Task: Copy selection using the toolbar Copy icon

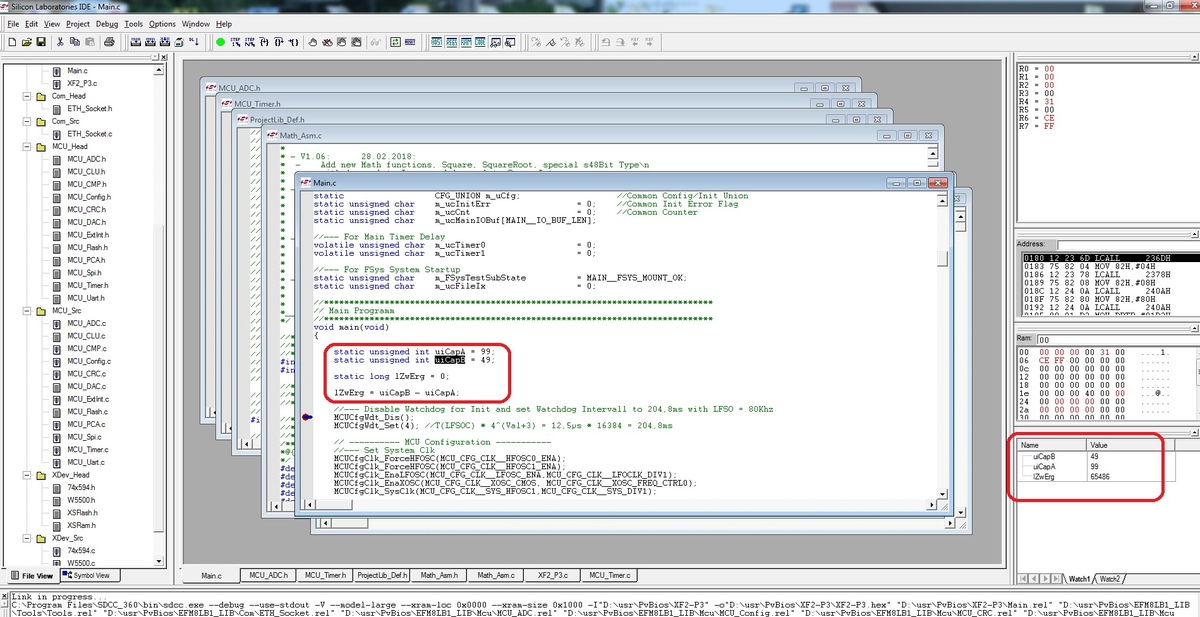Action: pos(75,42)
